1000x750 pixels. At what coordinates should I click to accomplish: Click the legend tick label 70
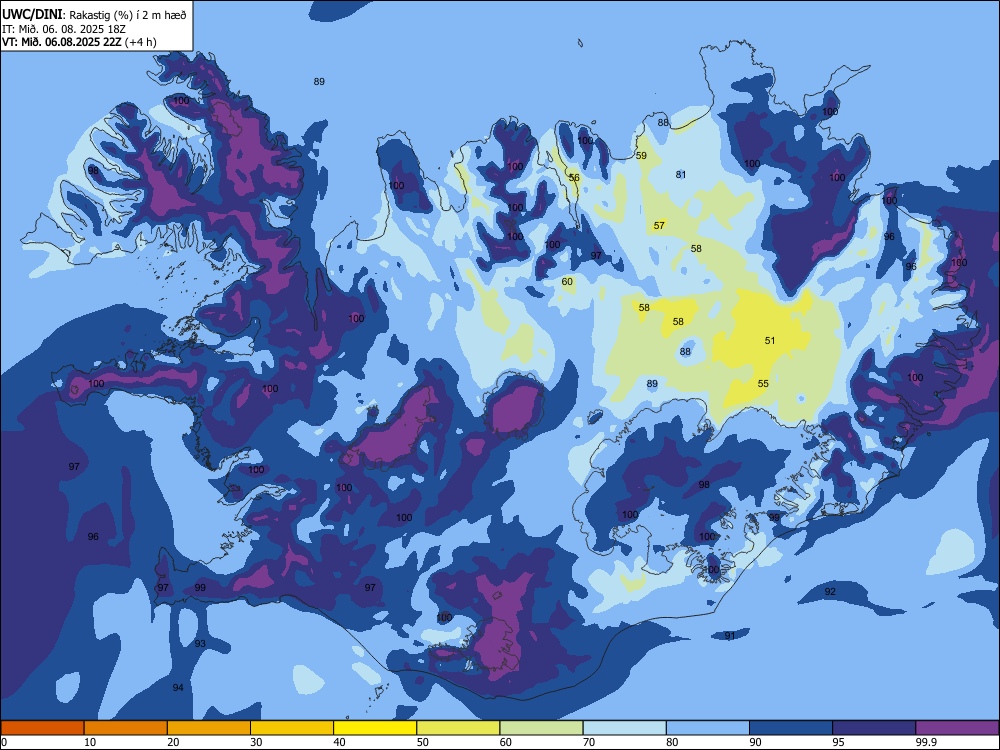point(589,742)
